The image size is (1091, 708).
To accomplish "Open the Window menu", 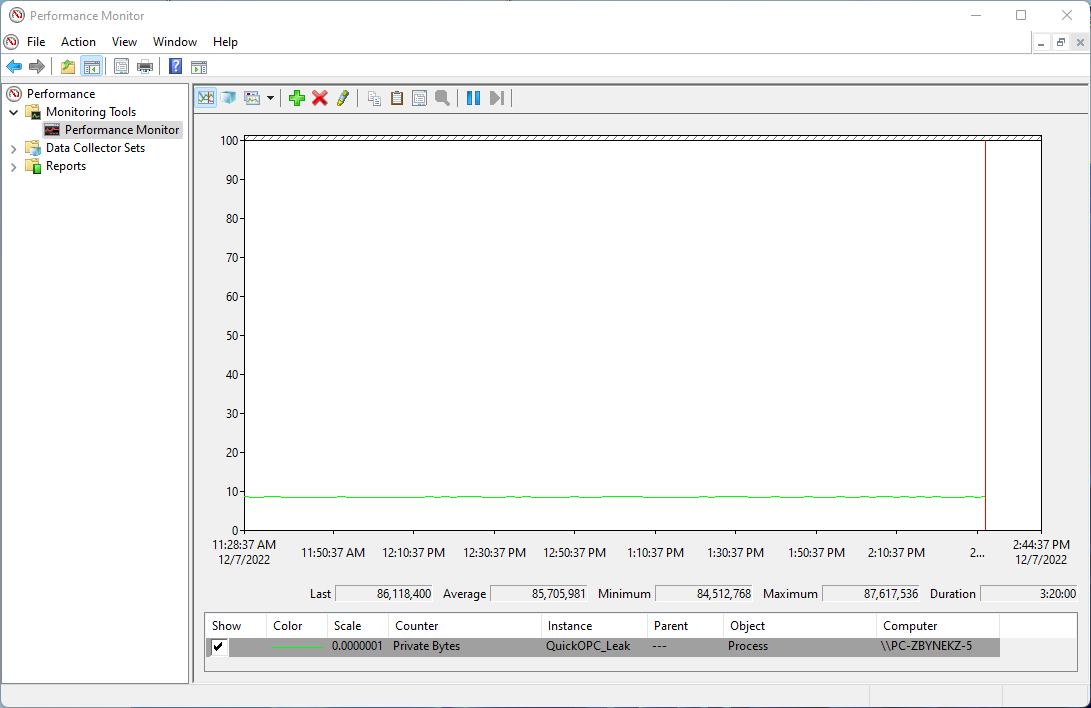I will [x=175, y=42].
